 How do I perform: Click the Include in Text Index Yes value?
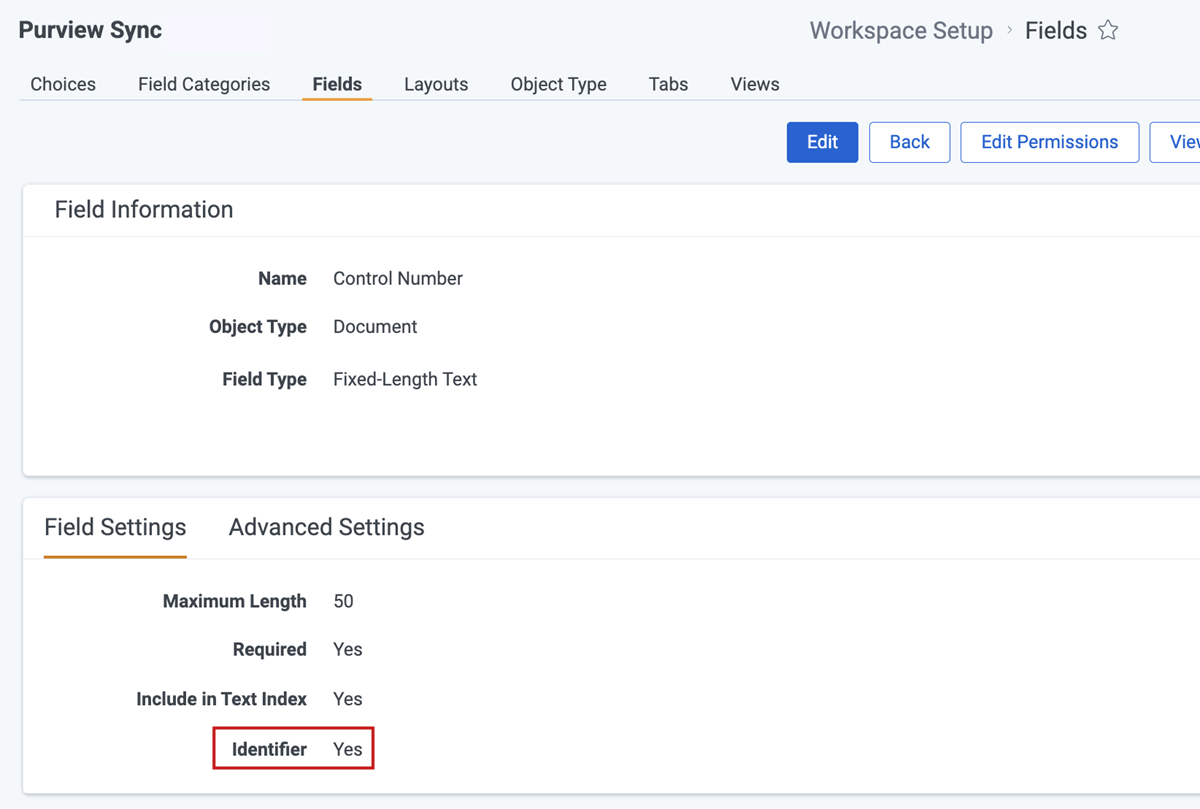point(347,699)
